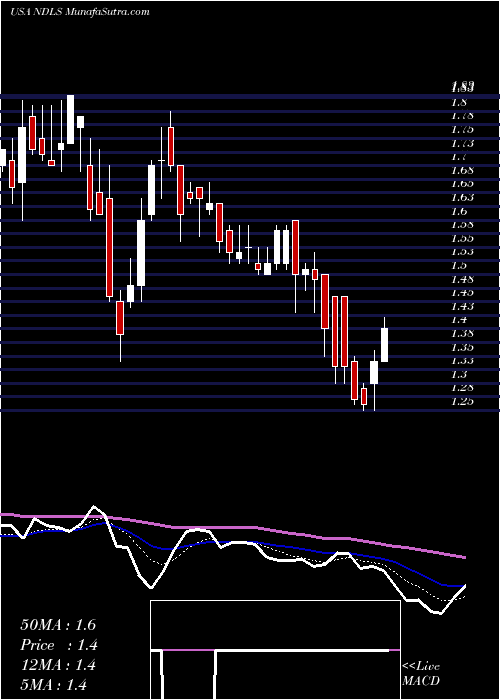Click the <<Live label
500x700 pixels.
421,667
